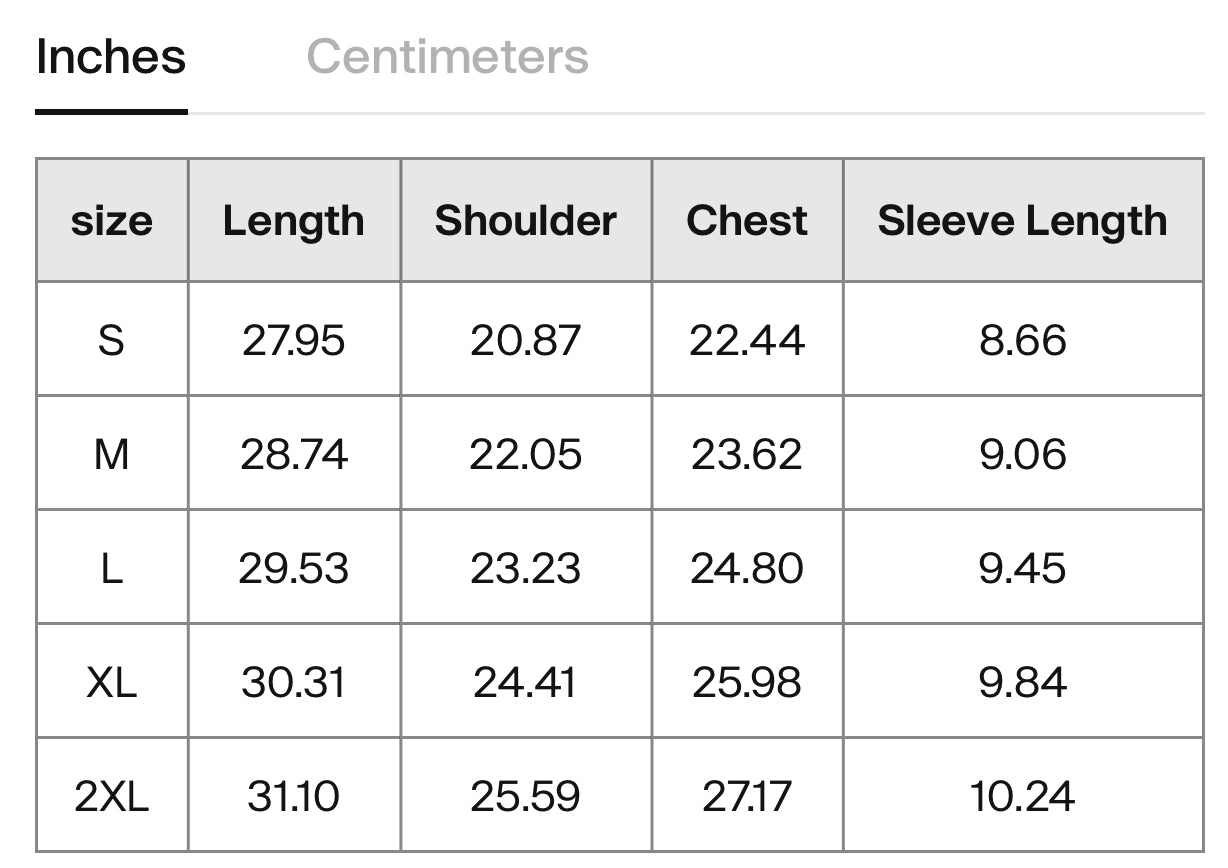The width and height of the screenshot is (1228, 868).
Task: Select the XL size row label
Action: pos(112,681)
